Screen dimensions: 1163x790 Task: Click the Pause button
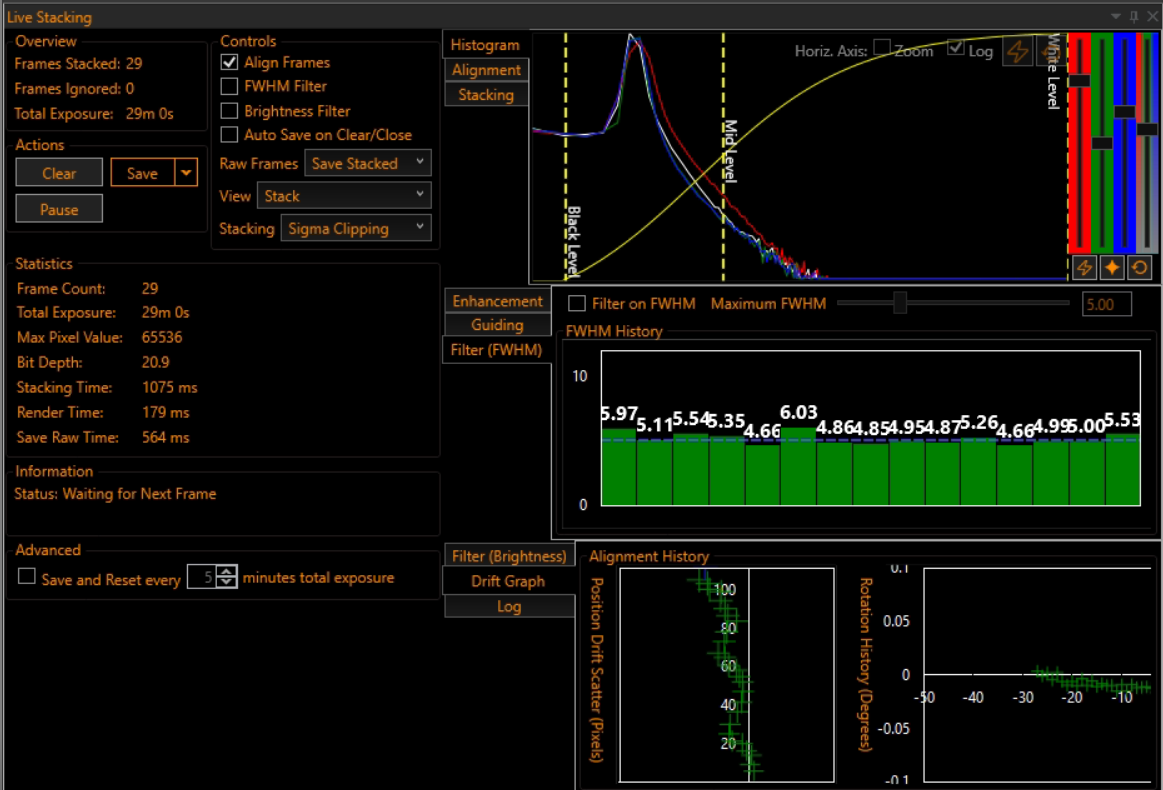tap(59, 210)
